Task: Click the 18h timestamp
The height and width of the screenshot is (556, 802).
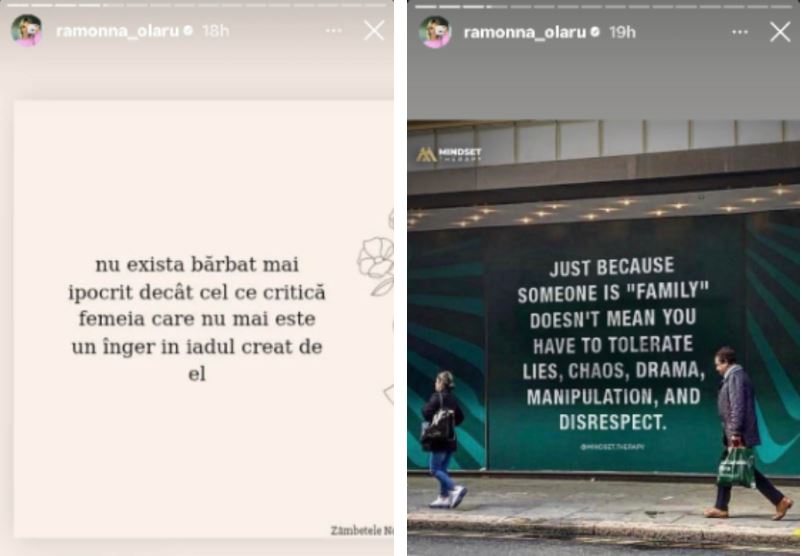Action: click(x=215, y=31)
